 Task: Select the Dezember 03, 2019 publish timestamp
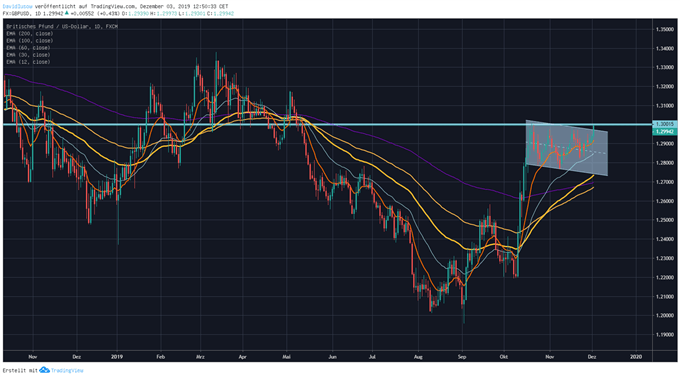(183, 7)
